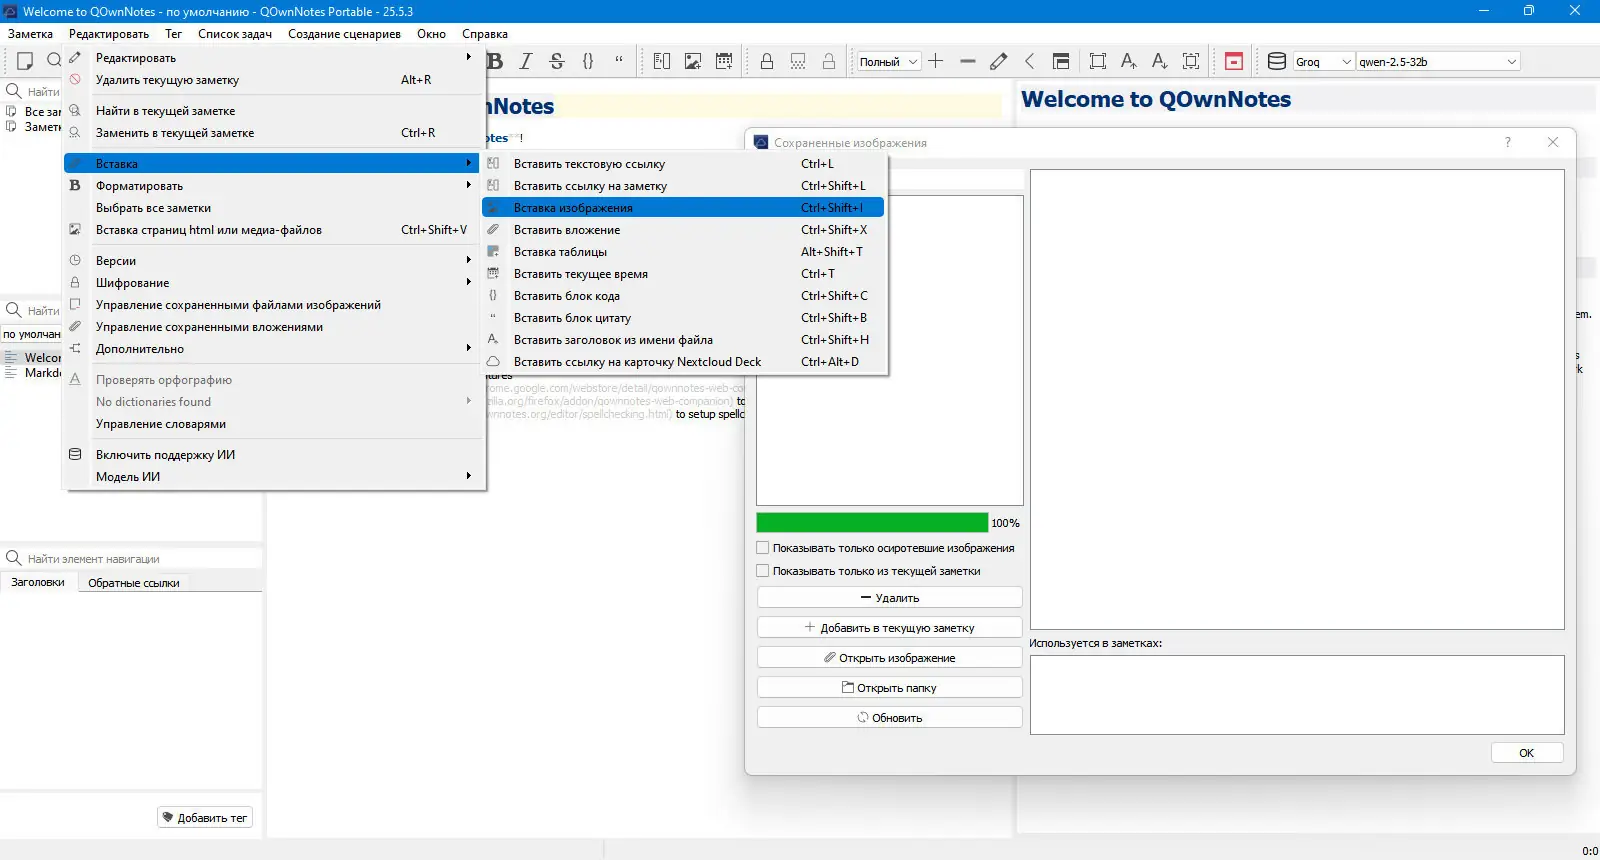
Task: Open the 'Список задач' menu
Action: click(235, 34)
